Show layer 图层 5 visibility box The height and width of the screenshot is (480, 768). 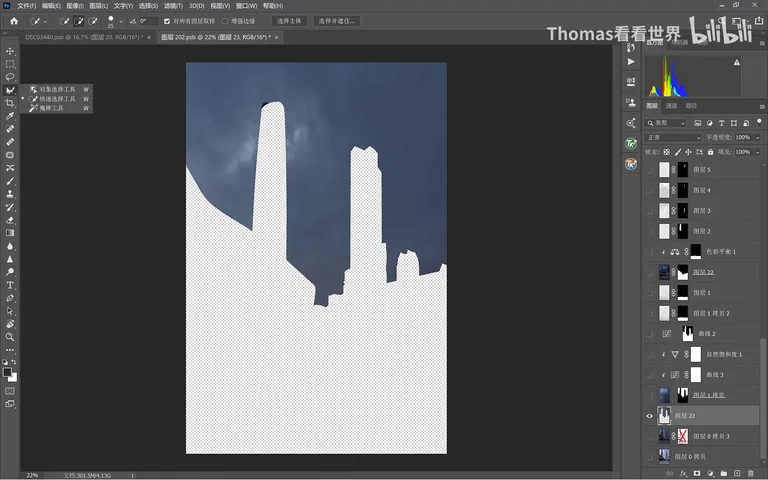[649, 169]
